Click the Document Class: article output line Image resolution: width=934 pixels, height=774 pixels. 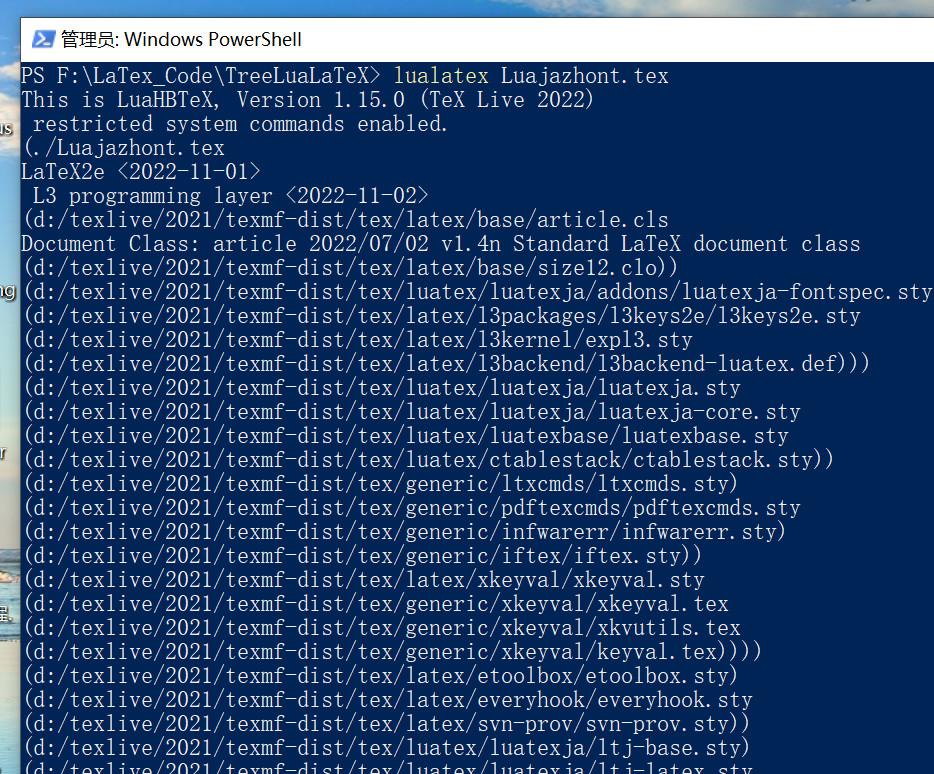click(440, 244)
